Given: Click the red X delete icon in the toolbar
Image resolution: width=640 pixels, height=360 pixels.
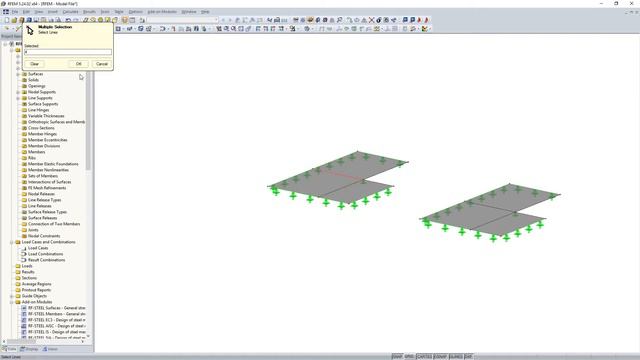Looking at the screenshot, I should point(371,20).
